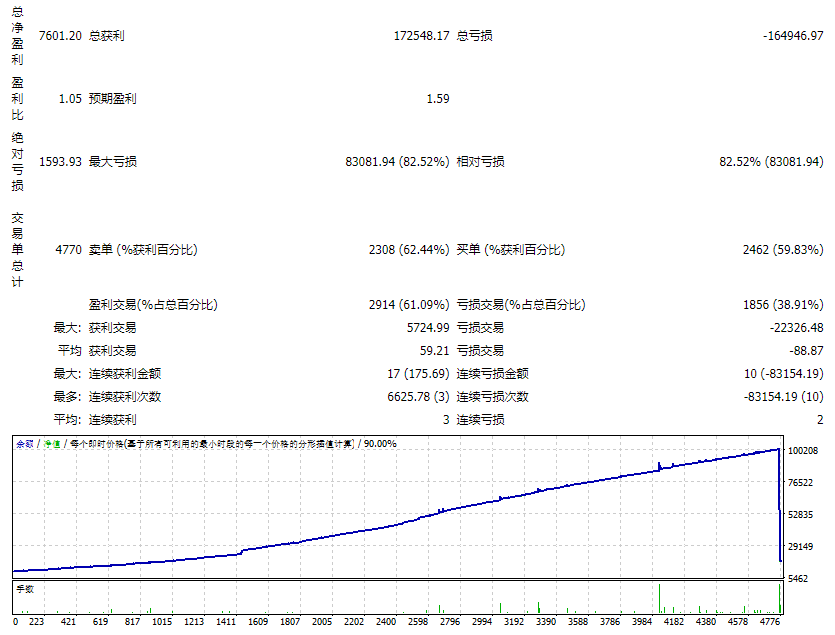
Task: Click the gross loss value -164946.97
Action: (793, 36)
